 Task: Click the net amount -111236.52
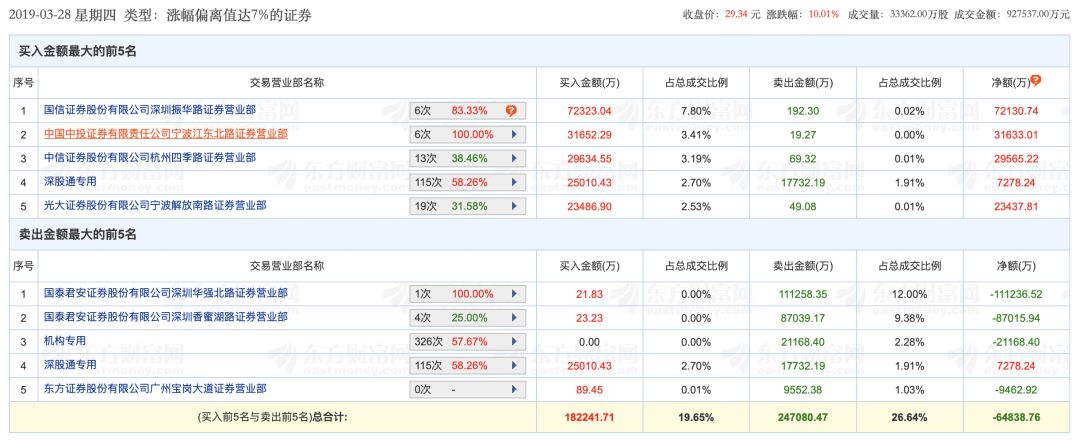[1016, 294]
